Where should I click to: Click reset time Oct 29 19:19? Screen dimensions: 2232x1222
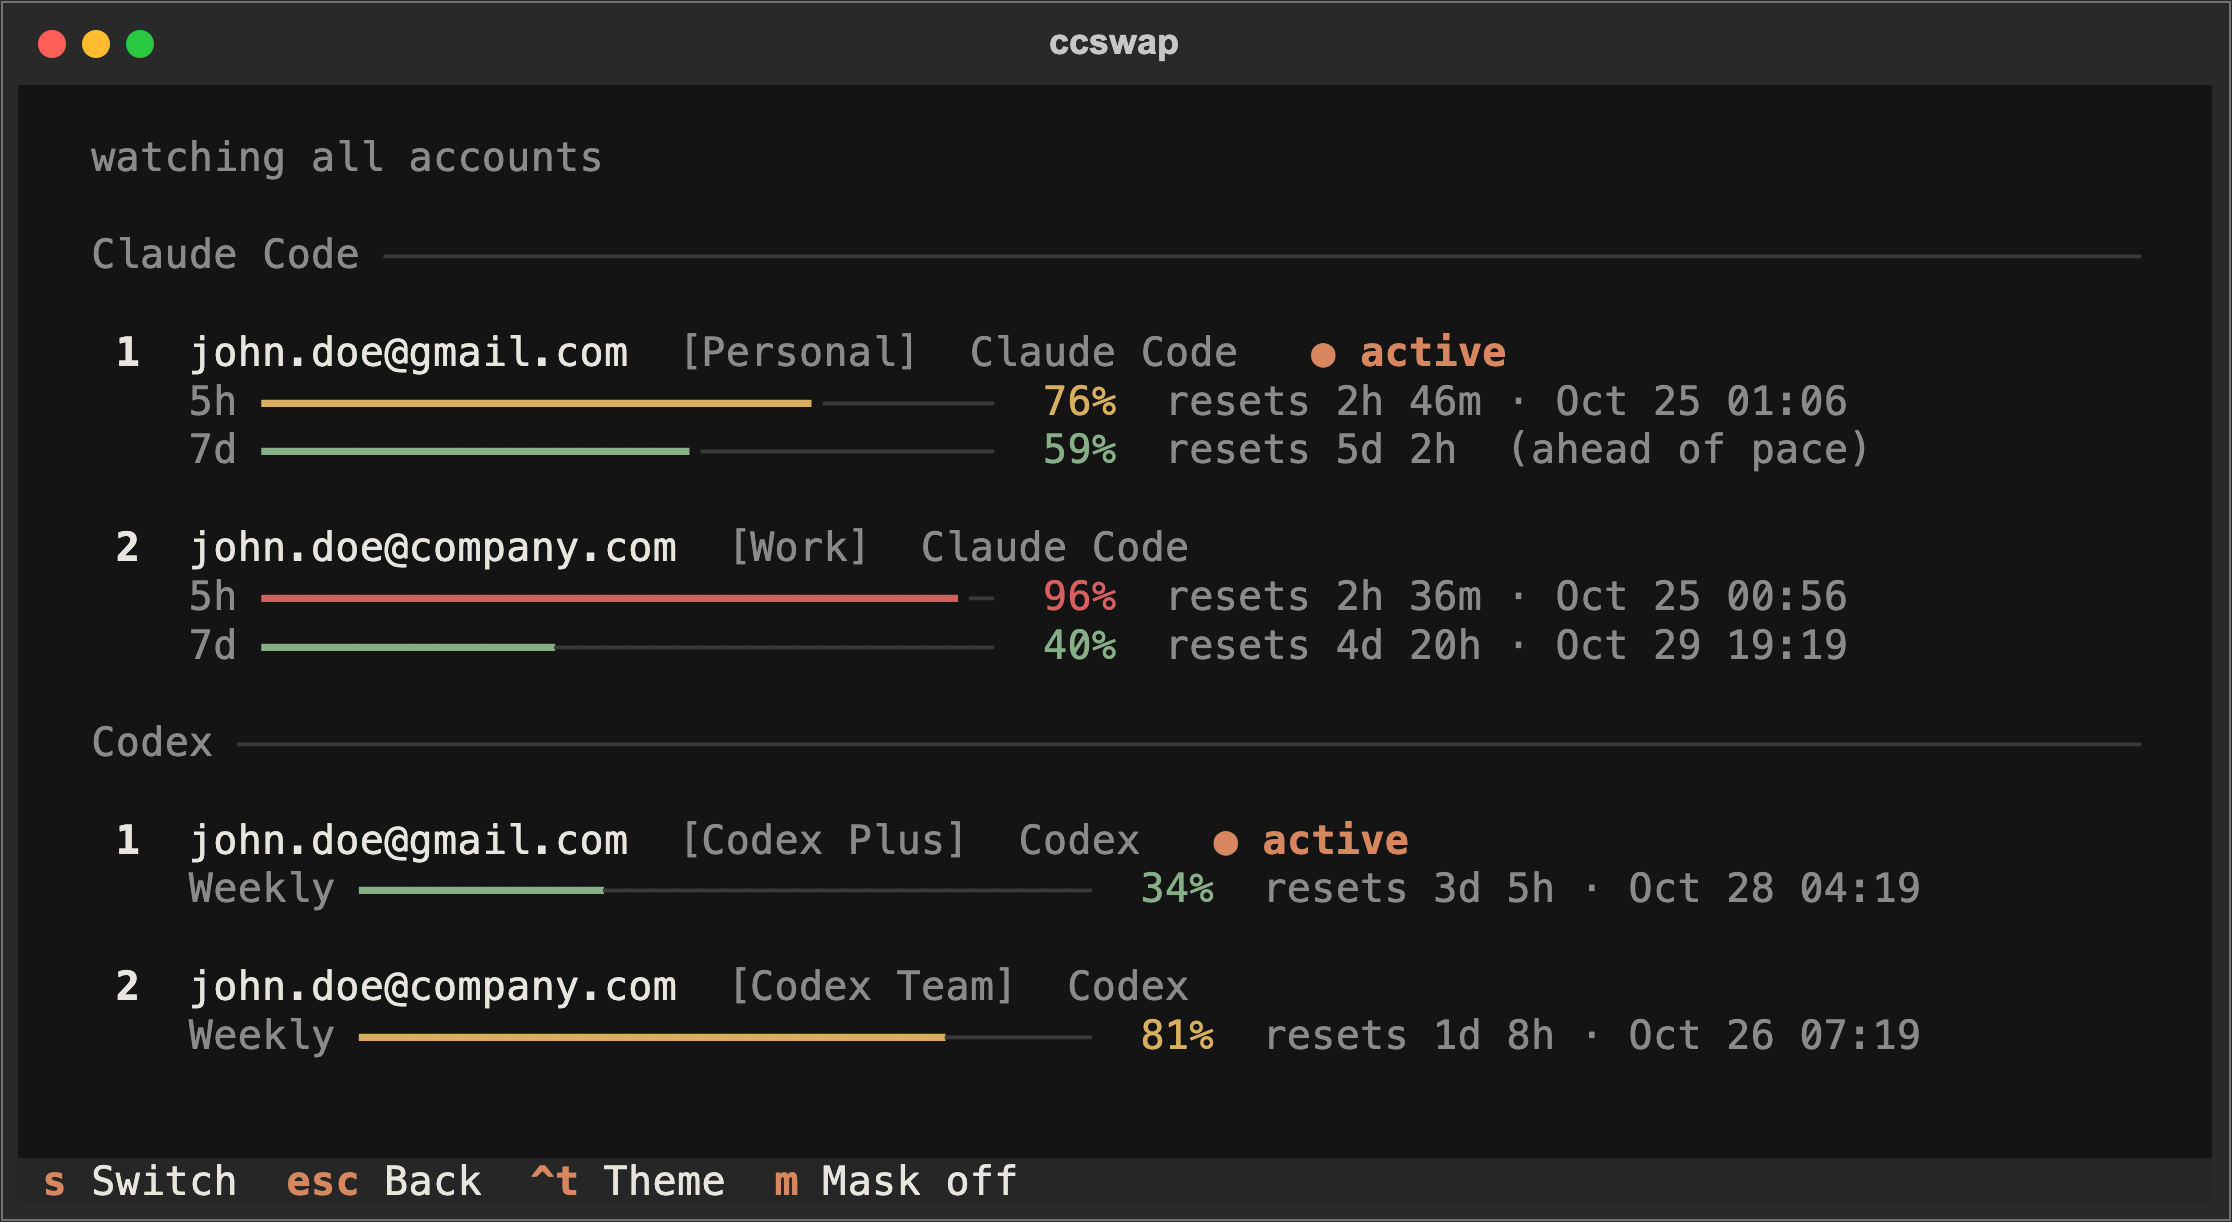[1701, 646]
